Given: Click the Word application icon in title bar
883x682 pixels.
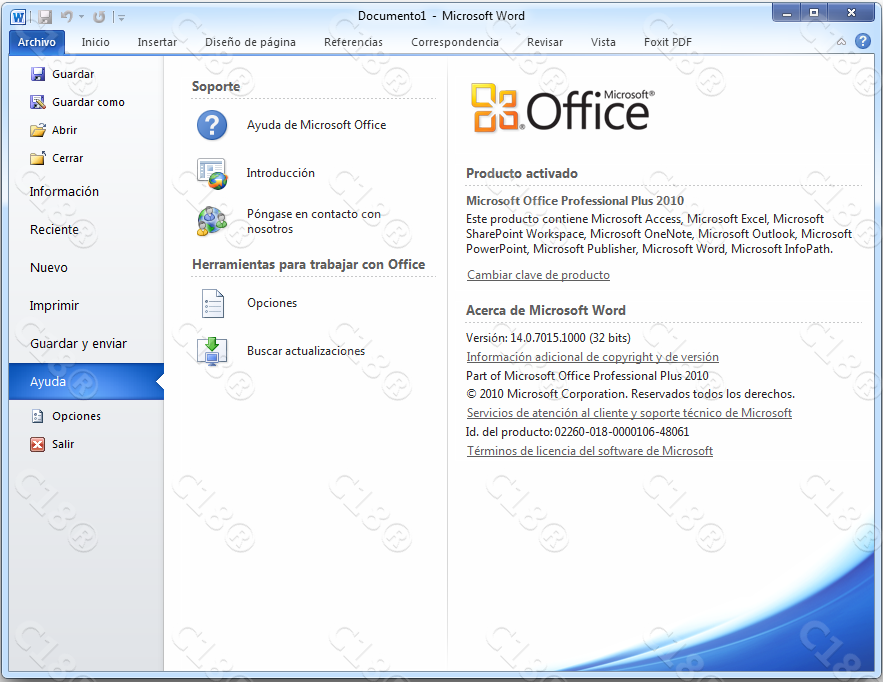Looking at the screenshot, I should [x=18, y=17].
